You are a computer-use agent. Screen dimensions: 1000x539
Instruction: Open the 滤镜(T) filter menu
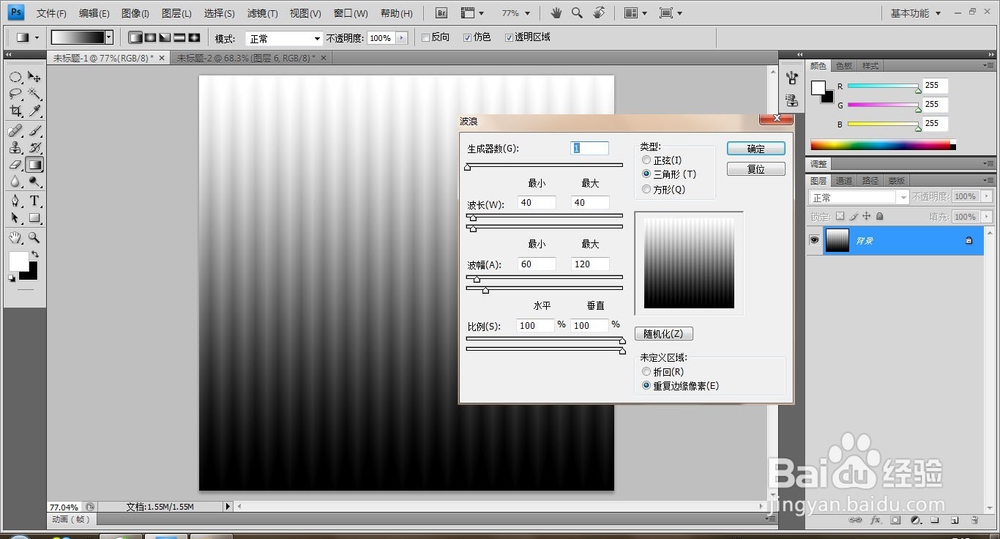[x=262, y=13]
